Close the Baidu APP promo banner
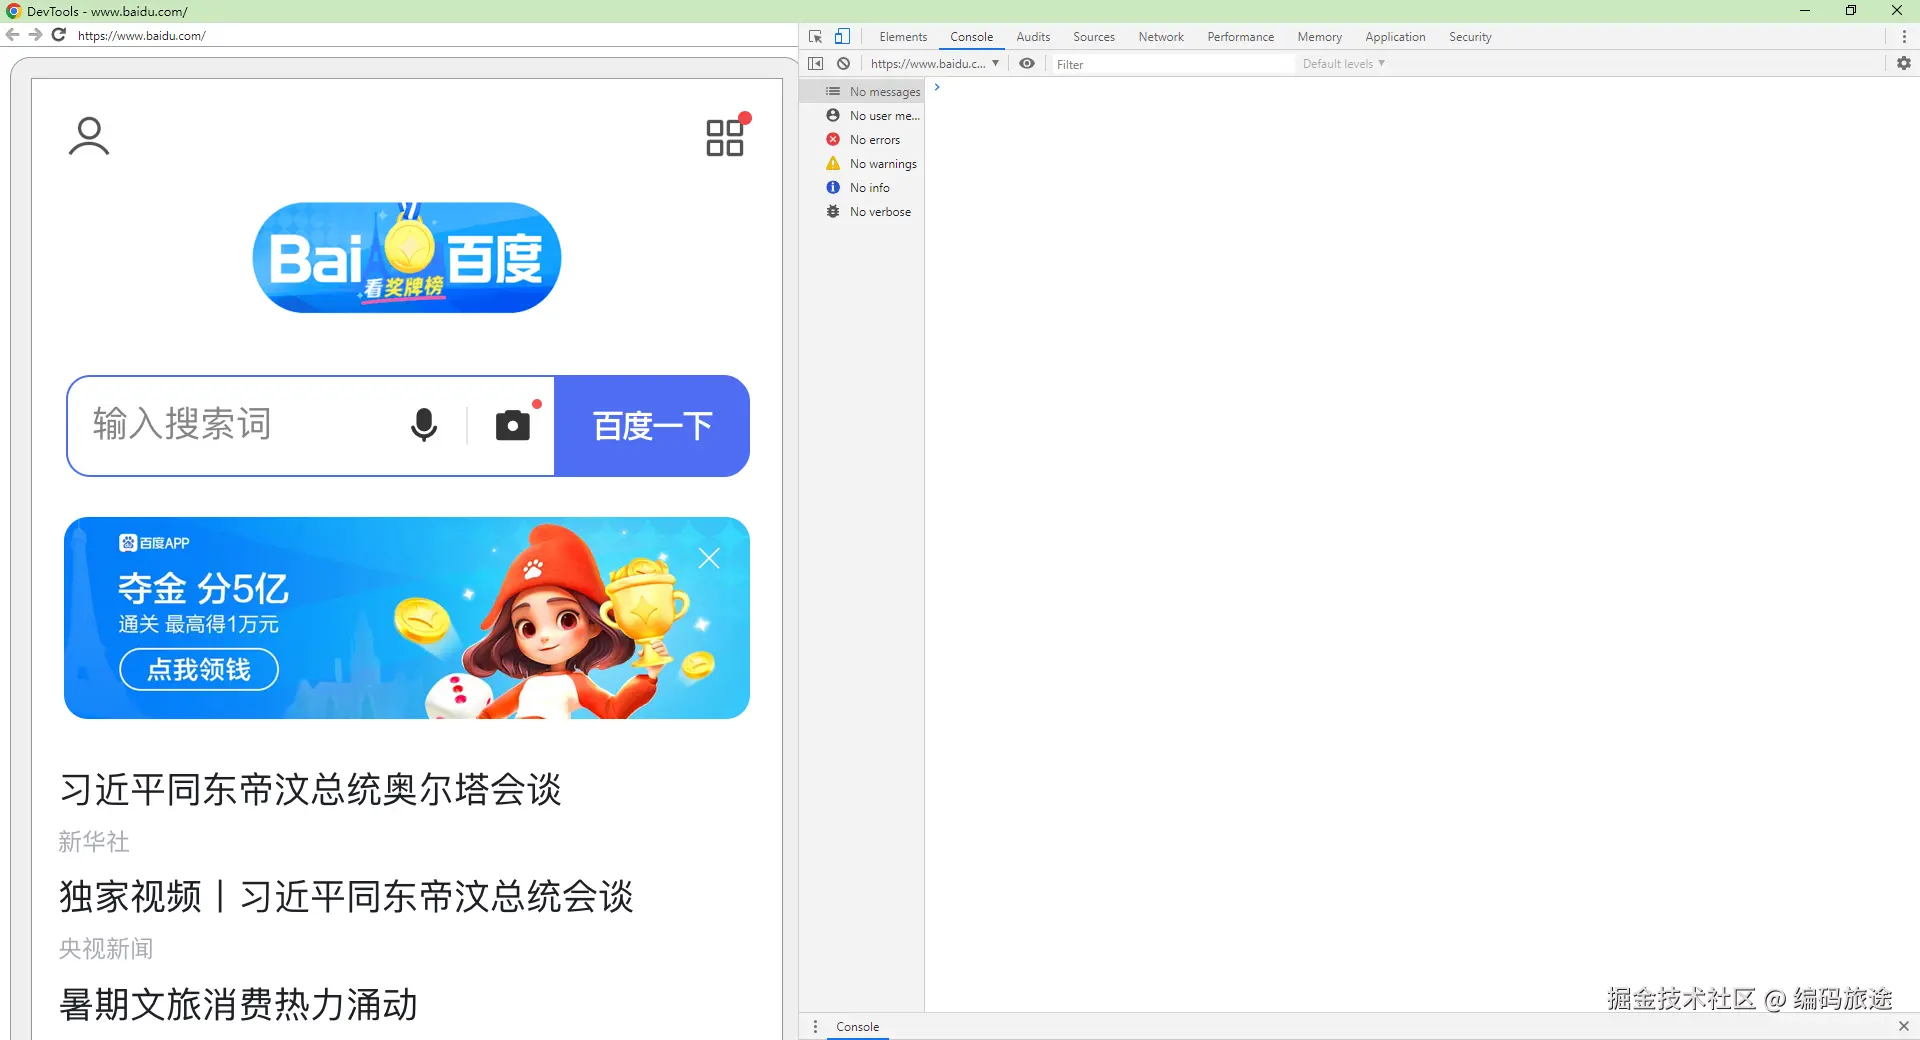Image resolution: width=1920 pixels, height=1040 pixels. 709,558
